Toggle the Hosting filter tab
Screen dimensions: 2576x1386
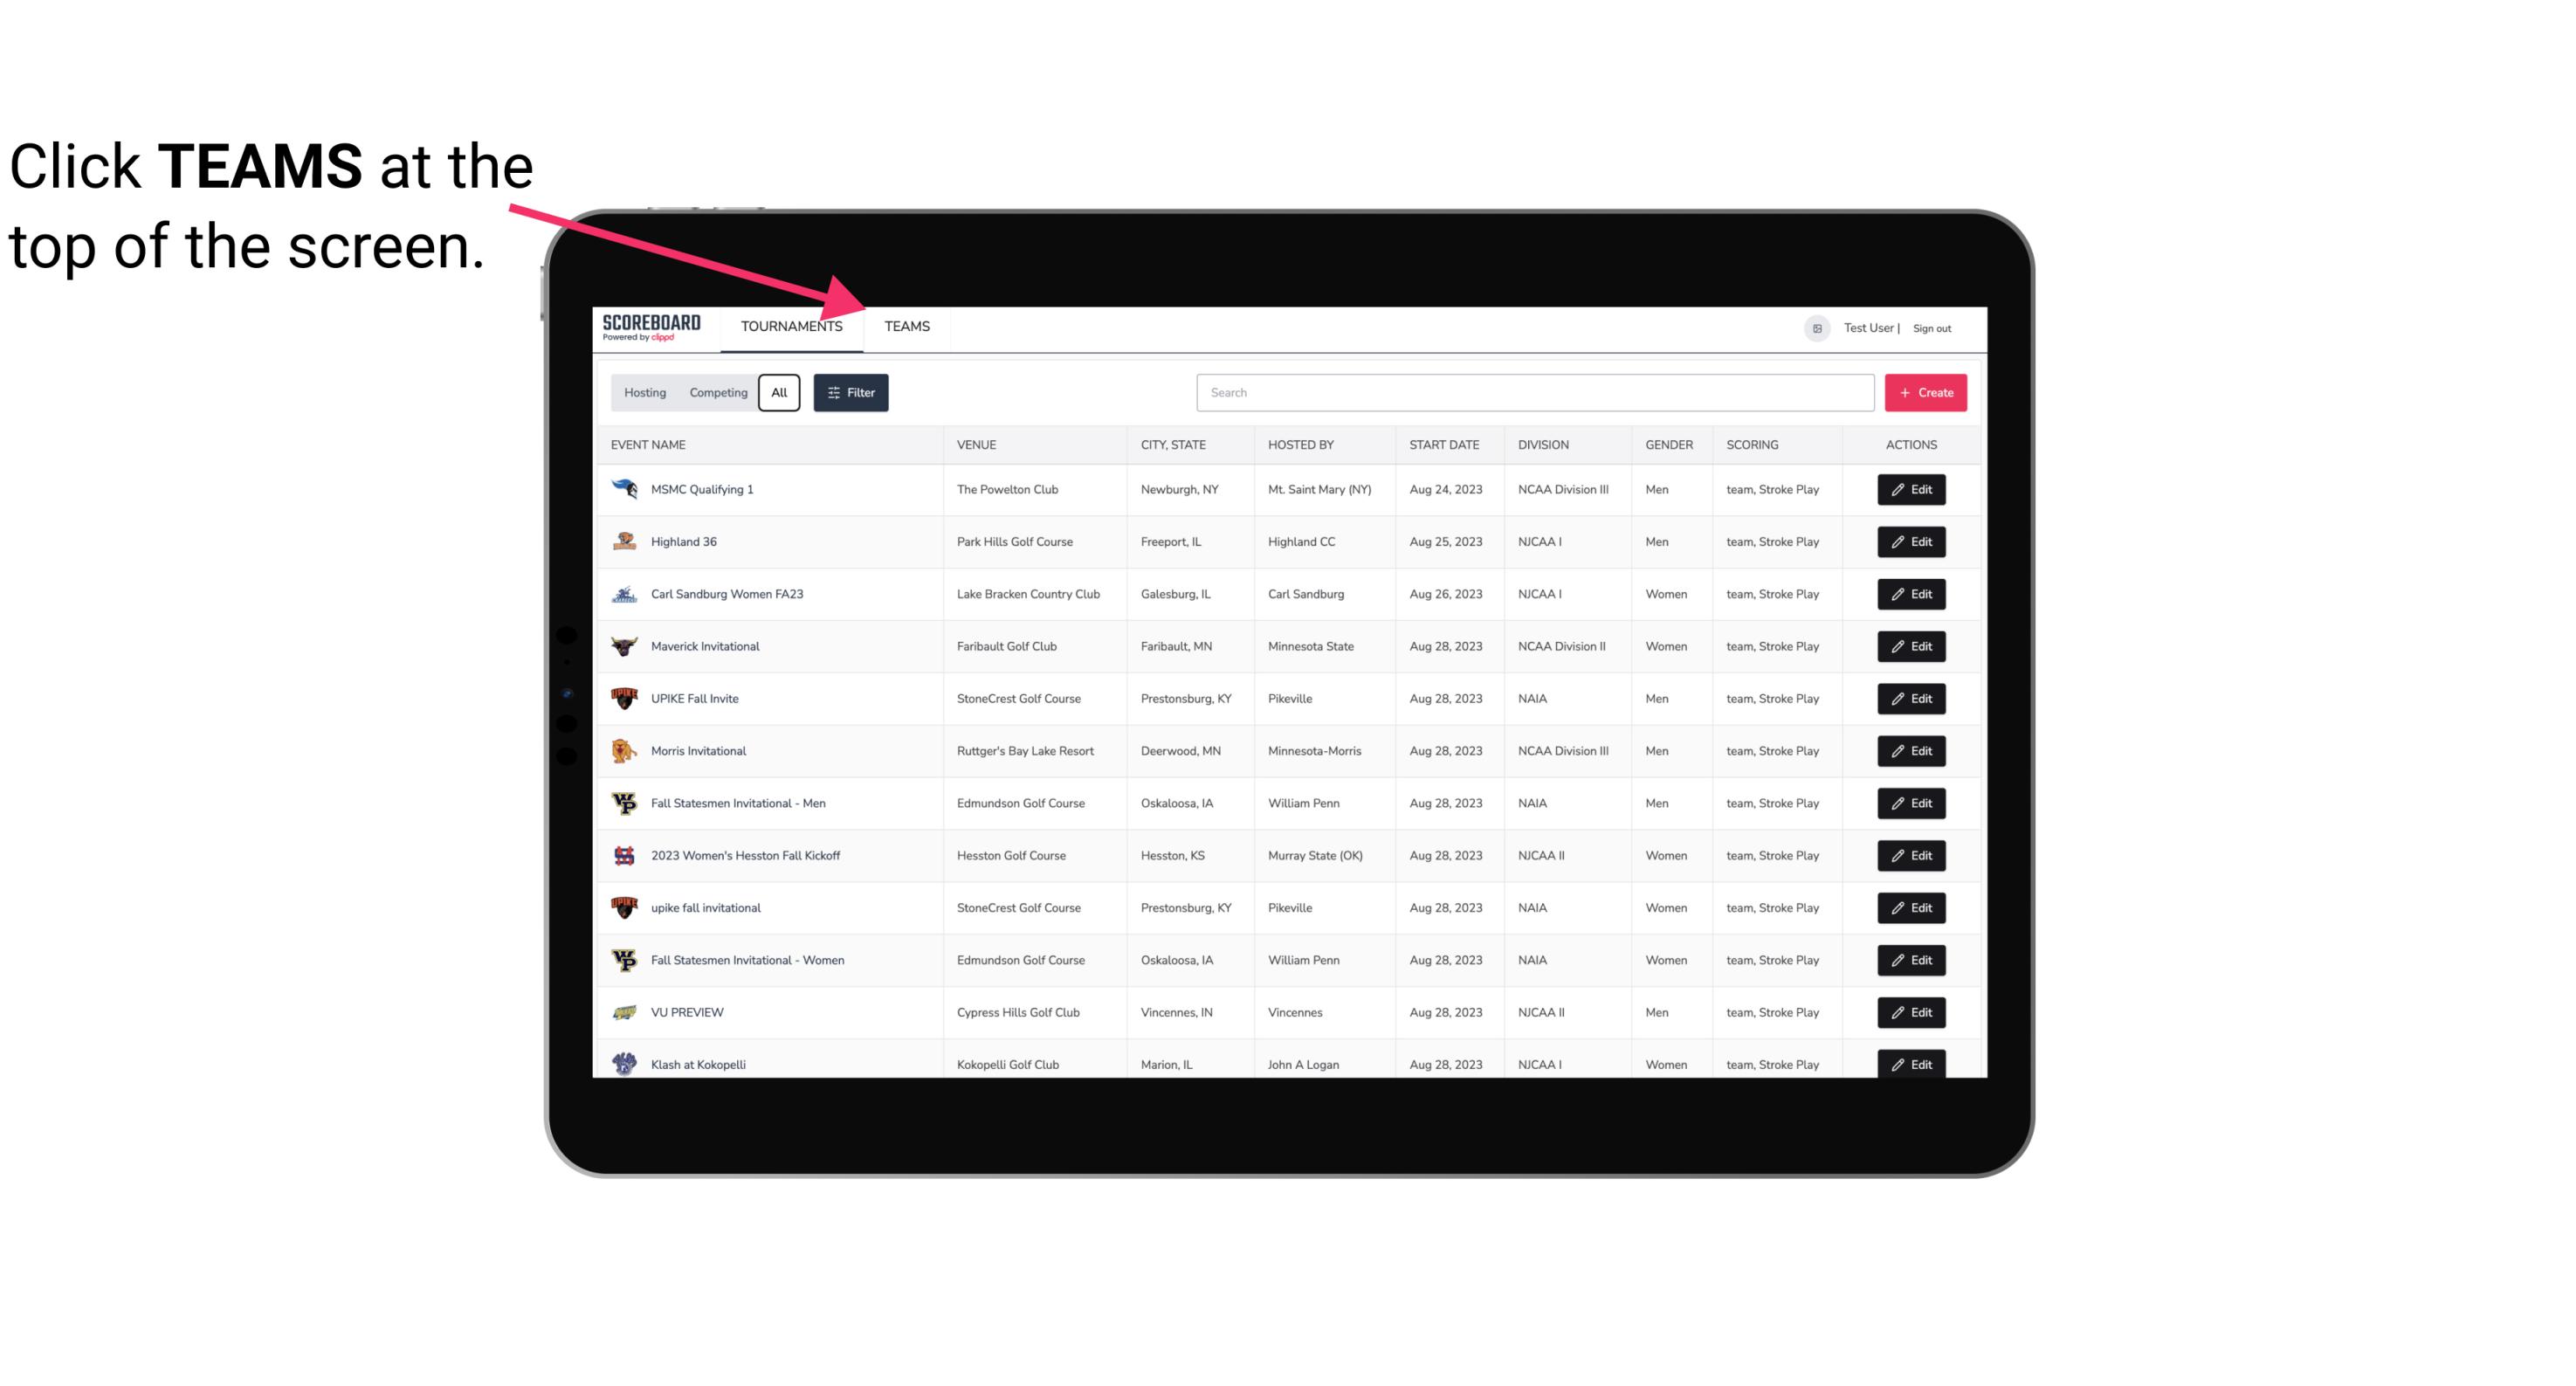click(644, 393)
